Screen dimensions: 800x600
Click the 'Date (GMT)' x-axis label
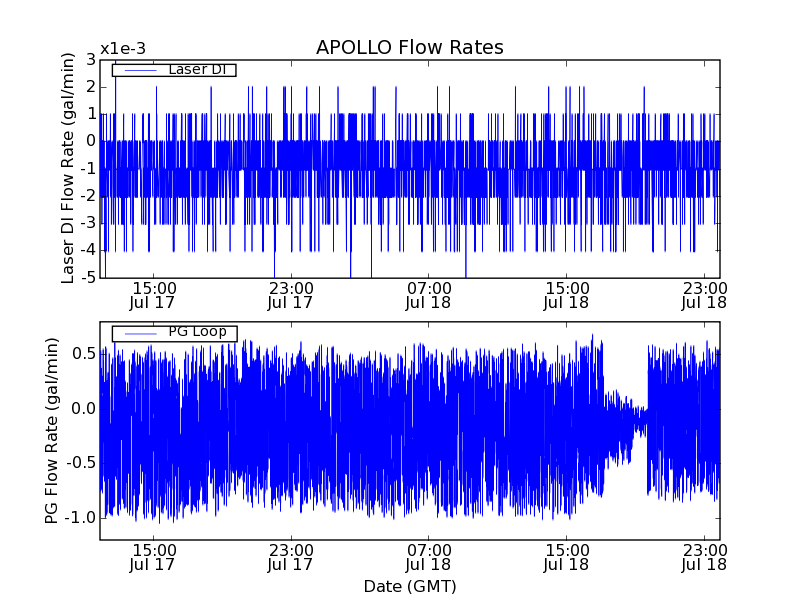(x=410, y=586)
